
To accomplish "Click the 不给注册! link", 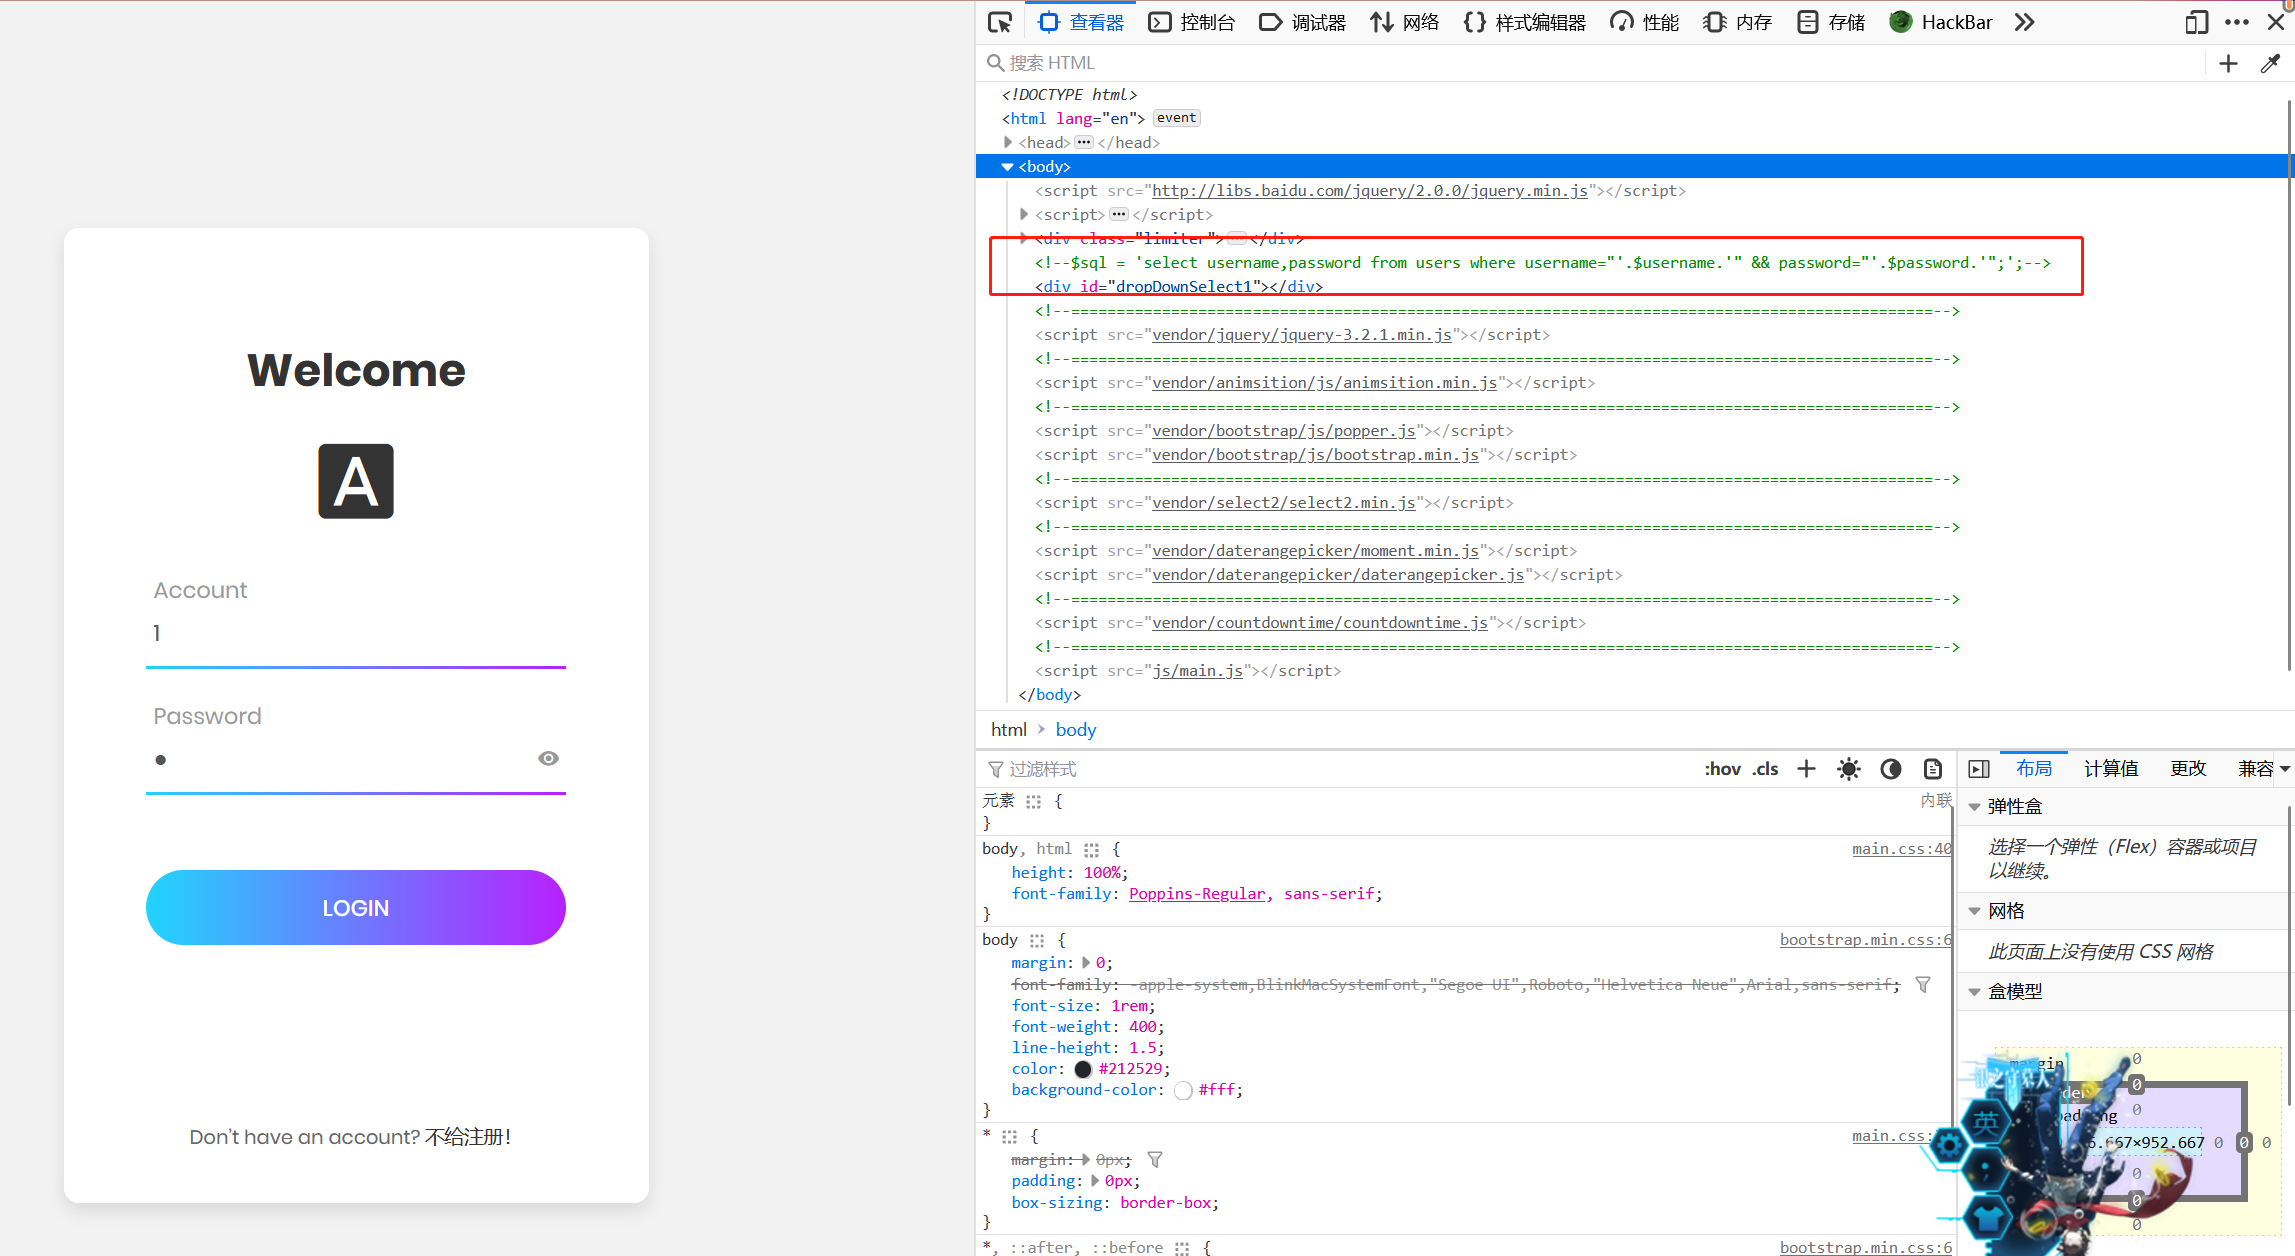I will tap(468, 1137).
